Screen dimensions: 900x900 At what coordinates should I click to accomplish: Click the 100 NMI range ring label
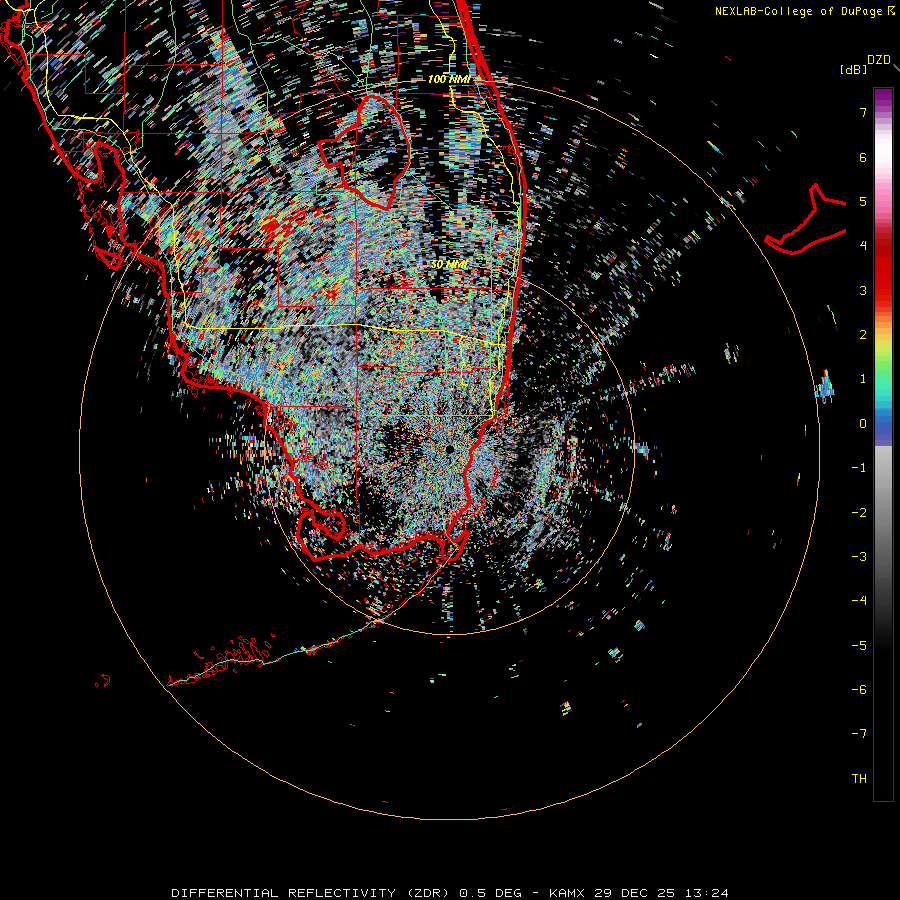coord(449,79)
